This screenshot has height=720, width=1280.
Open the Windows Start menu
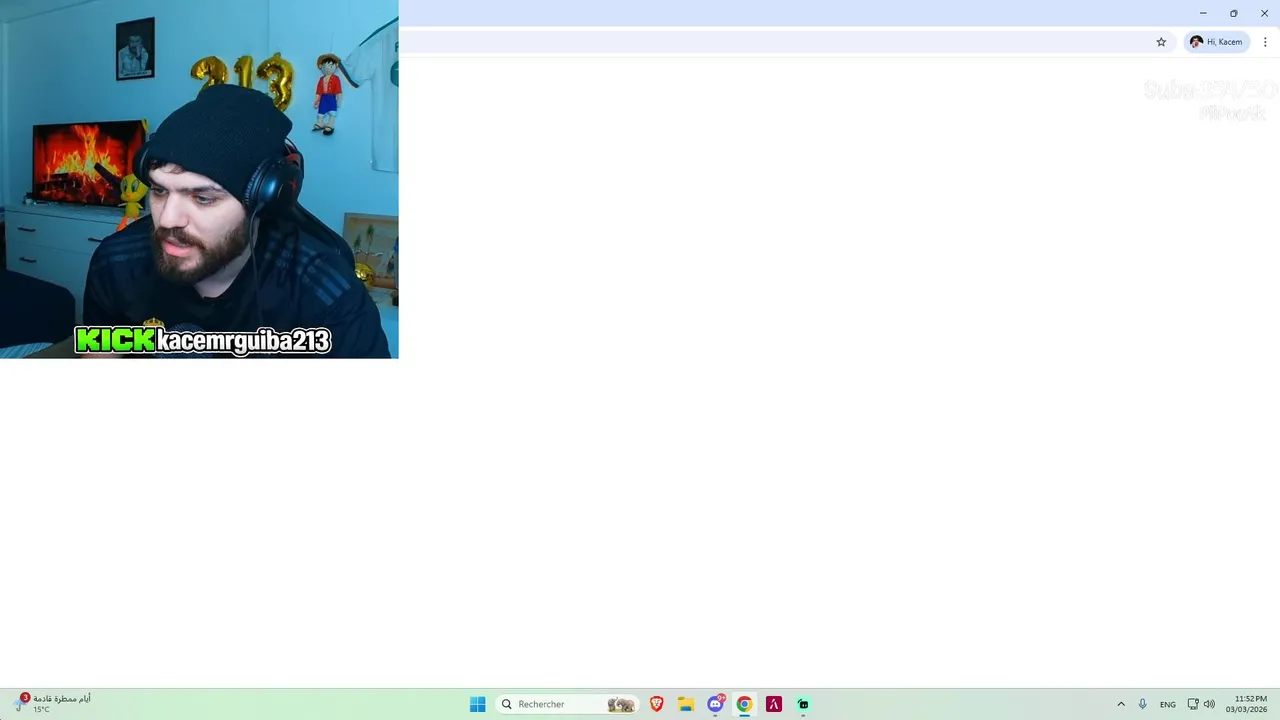[478, 704]
